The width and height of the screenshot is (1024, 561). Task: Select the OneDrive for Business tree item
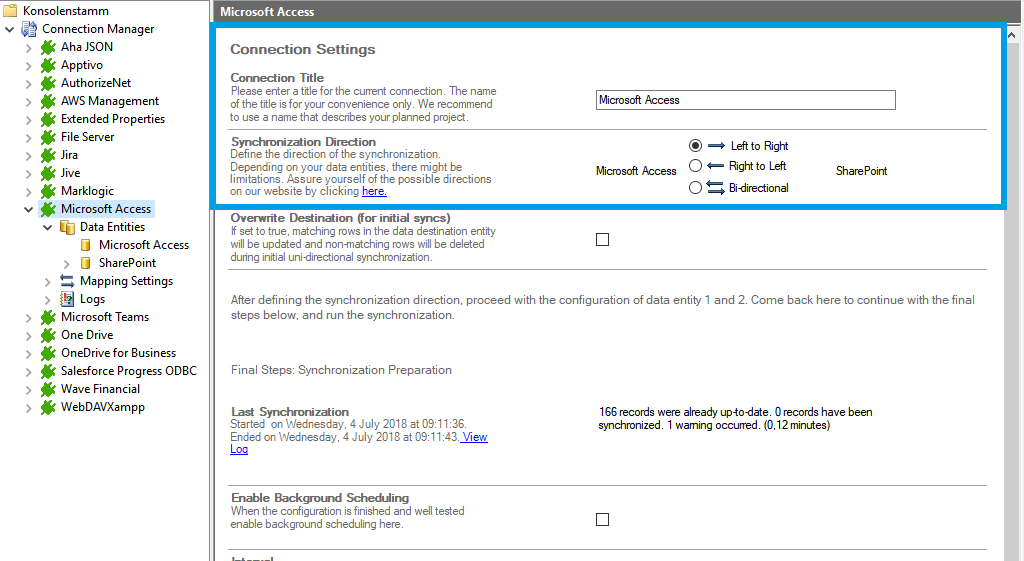[x=118, y=353]
